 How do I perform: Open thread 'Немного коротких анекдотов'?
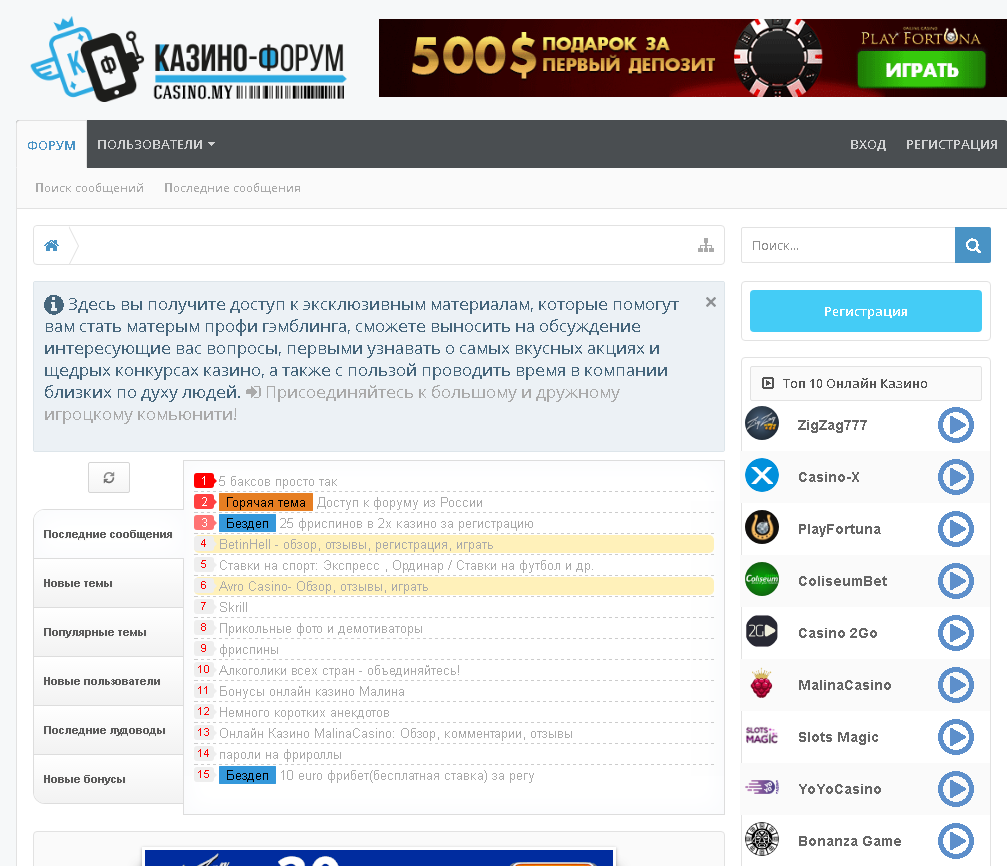tap(304, 712)
